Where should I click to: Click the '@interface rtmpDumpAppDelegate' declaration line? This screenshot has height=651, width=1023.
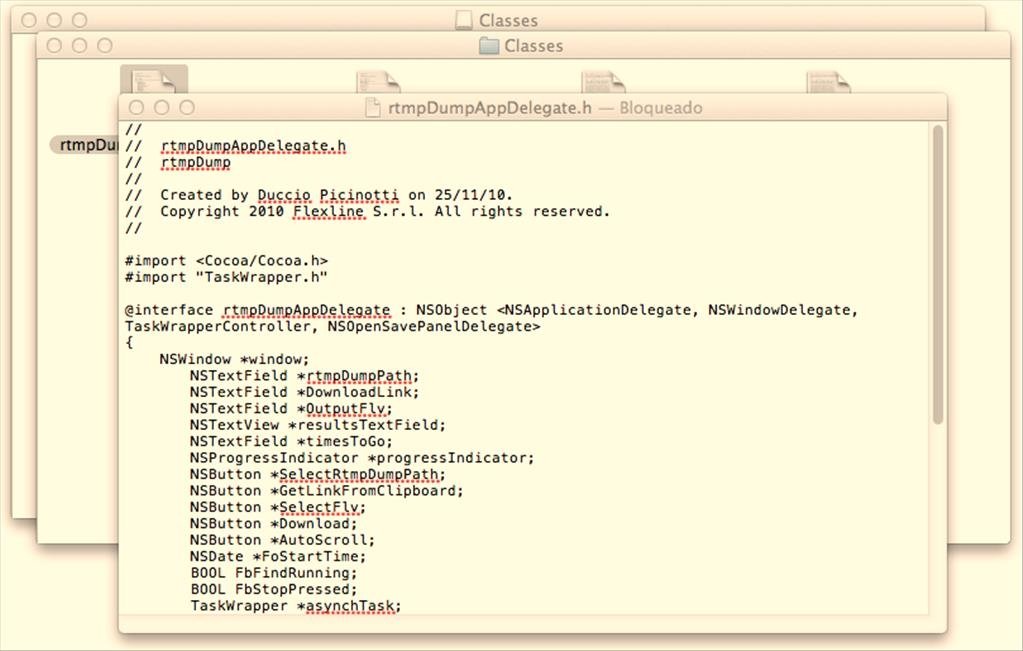pyautogui.click(x=492, y=310)
